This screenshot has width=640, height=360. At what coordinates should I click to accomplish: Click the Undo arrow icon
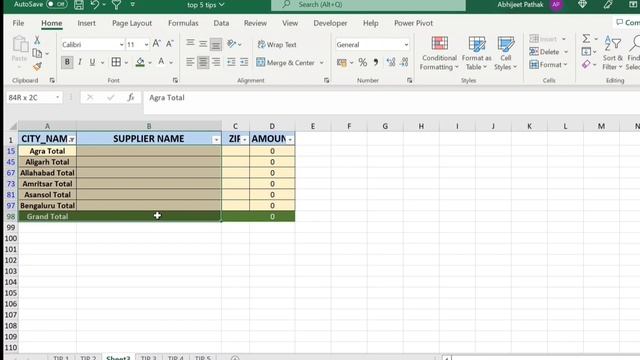(95, 4)
